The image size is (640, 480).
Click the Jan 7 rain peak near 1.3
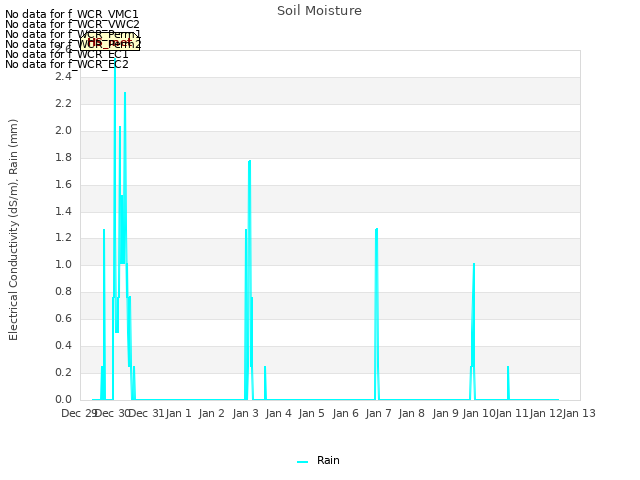click(x=376, y=230)
